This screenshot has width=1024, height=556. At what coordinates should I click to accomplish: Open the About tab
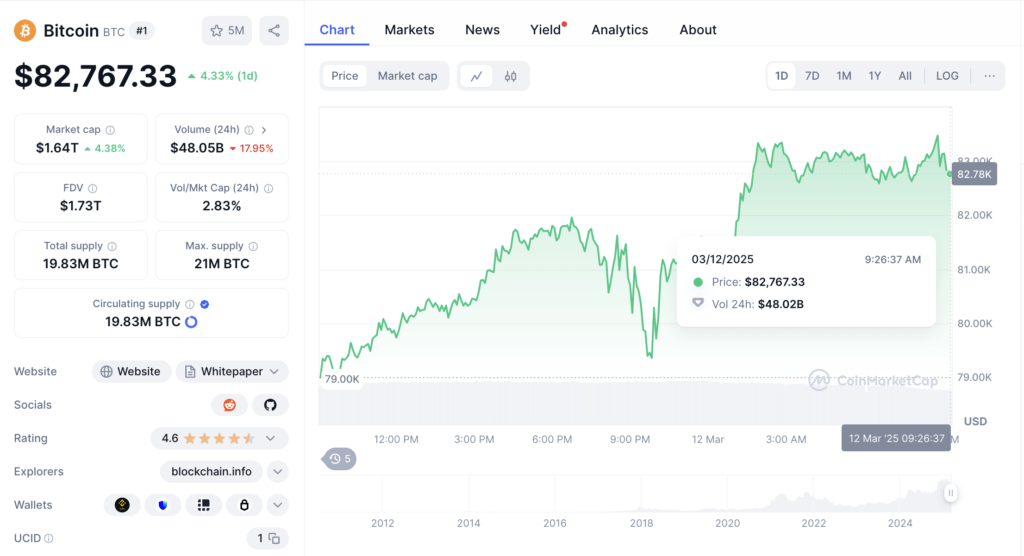point(698,30)
